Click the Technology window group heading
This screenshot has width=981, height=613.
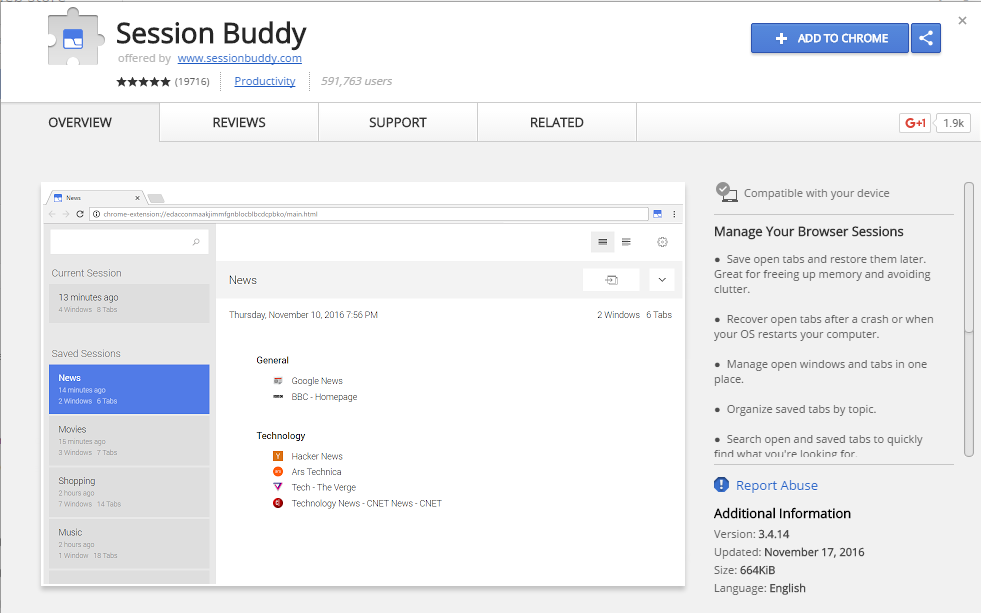[281, 436]
